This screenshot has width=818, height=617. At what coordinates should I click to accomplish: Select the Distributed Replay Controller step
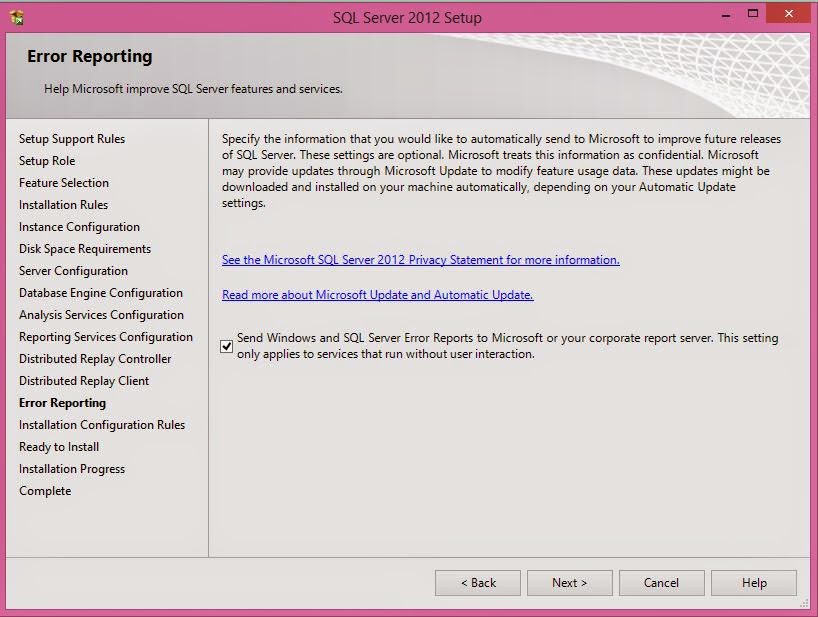pyautogui.click(x=95, y=359)
